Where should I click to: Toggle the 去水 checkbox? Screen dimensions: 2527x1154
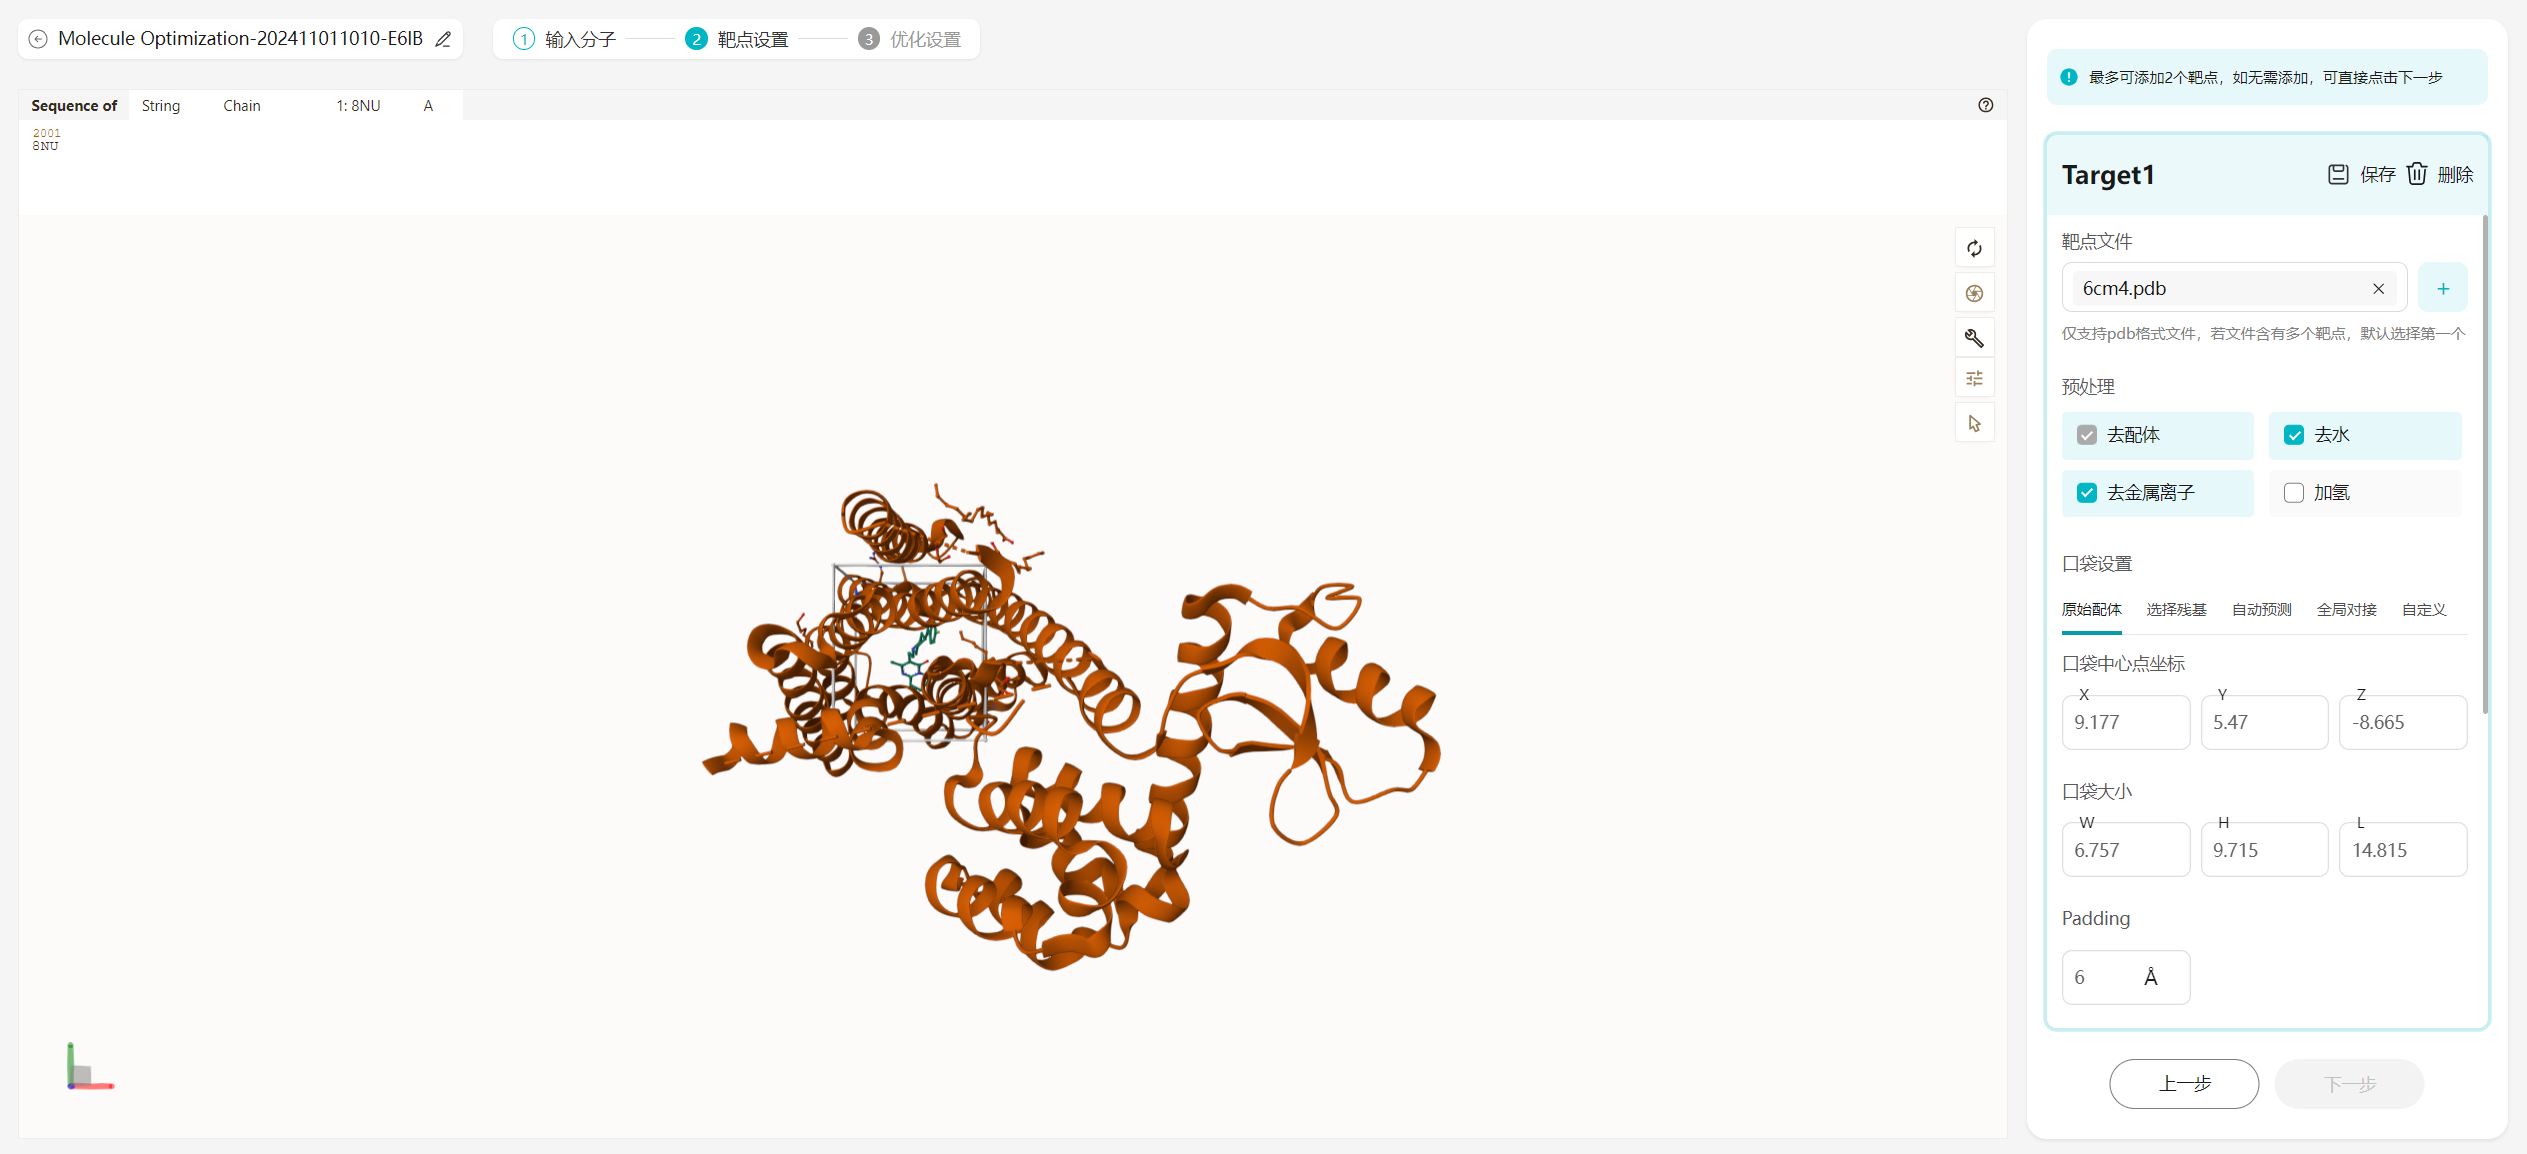coord(2293,435)
